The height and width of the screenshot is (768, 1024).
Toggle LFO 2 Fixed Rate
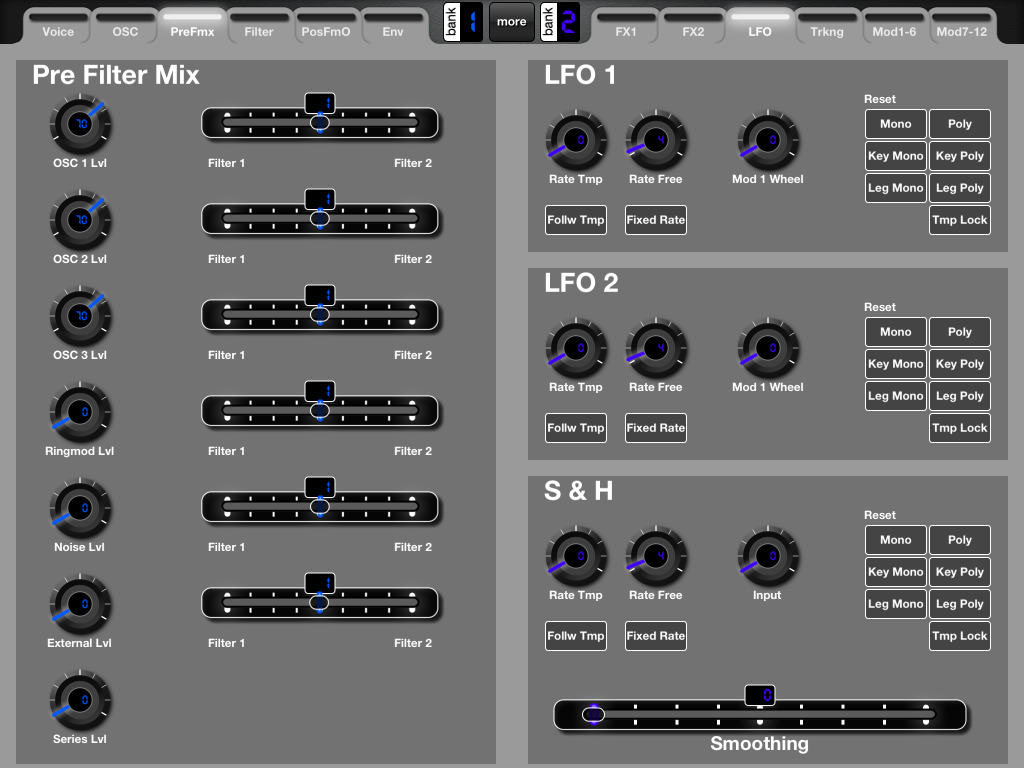656,428
